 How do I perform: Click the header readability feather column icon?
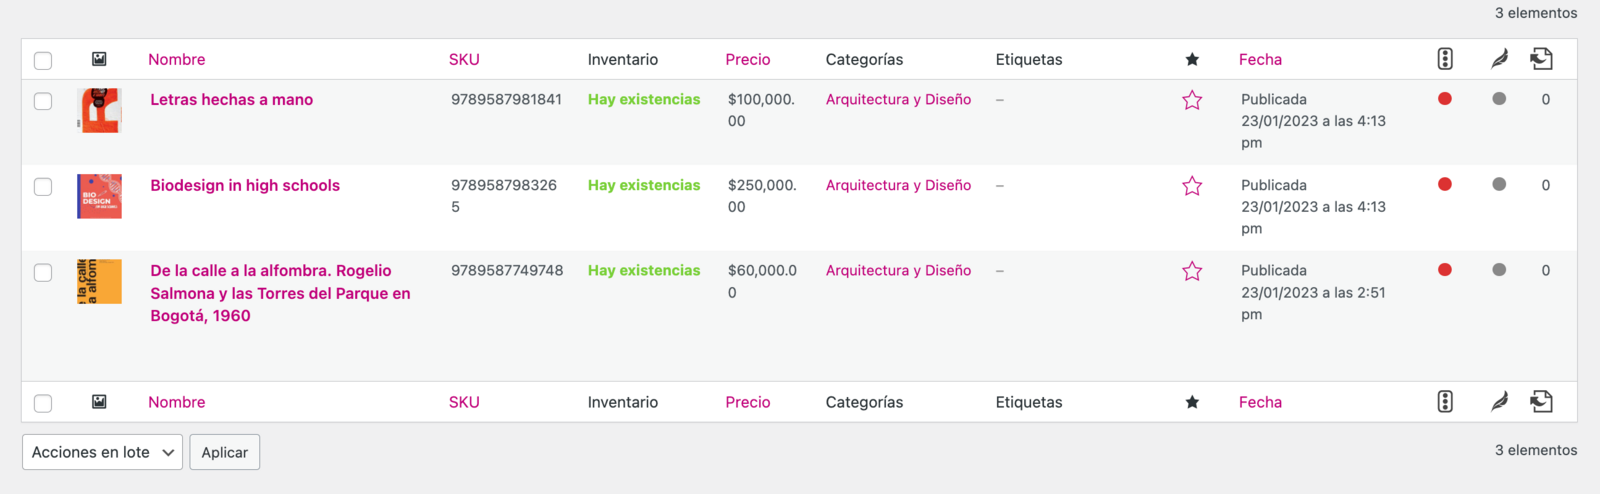click(x=1499, y=59)
